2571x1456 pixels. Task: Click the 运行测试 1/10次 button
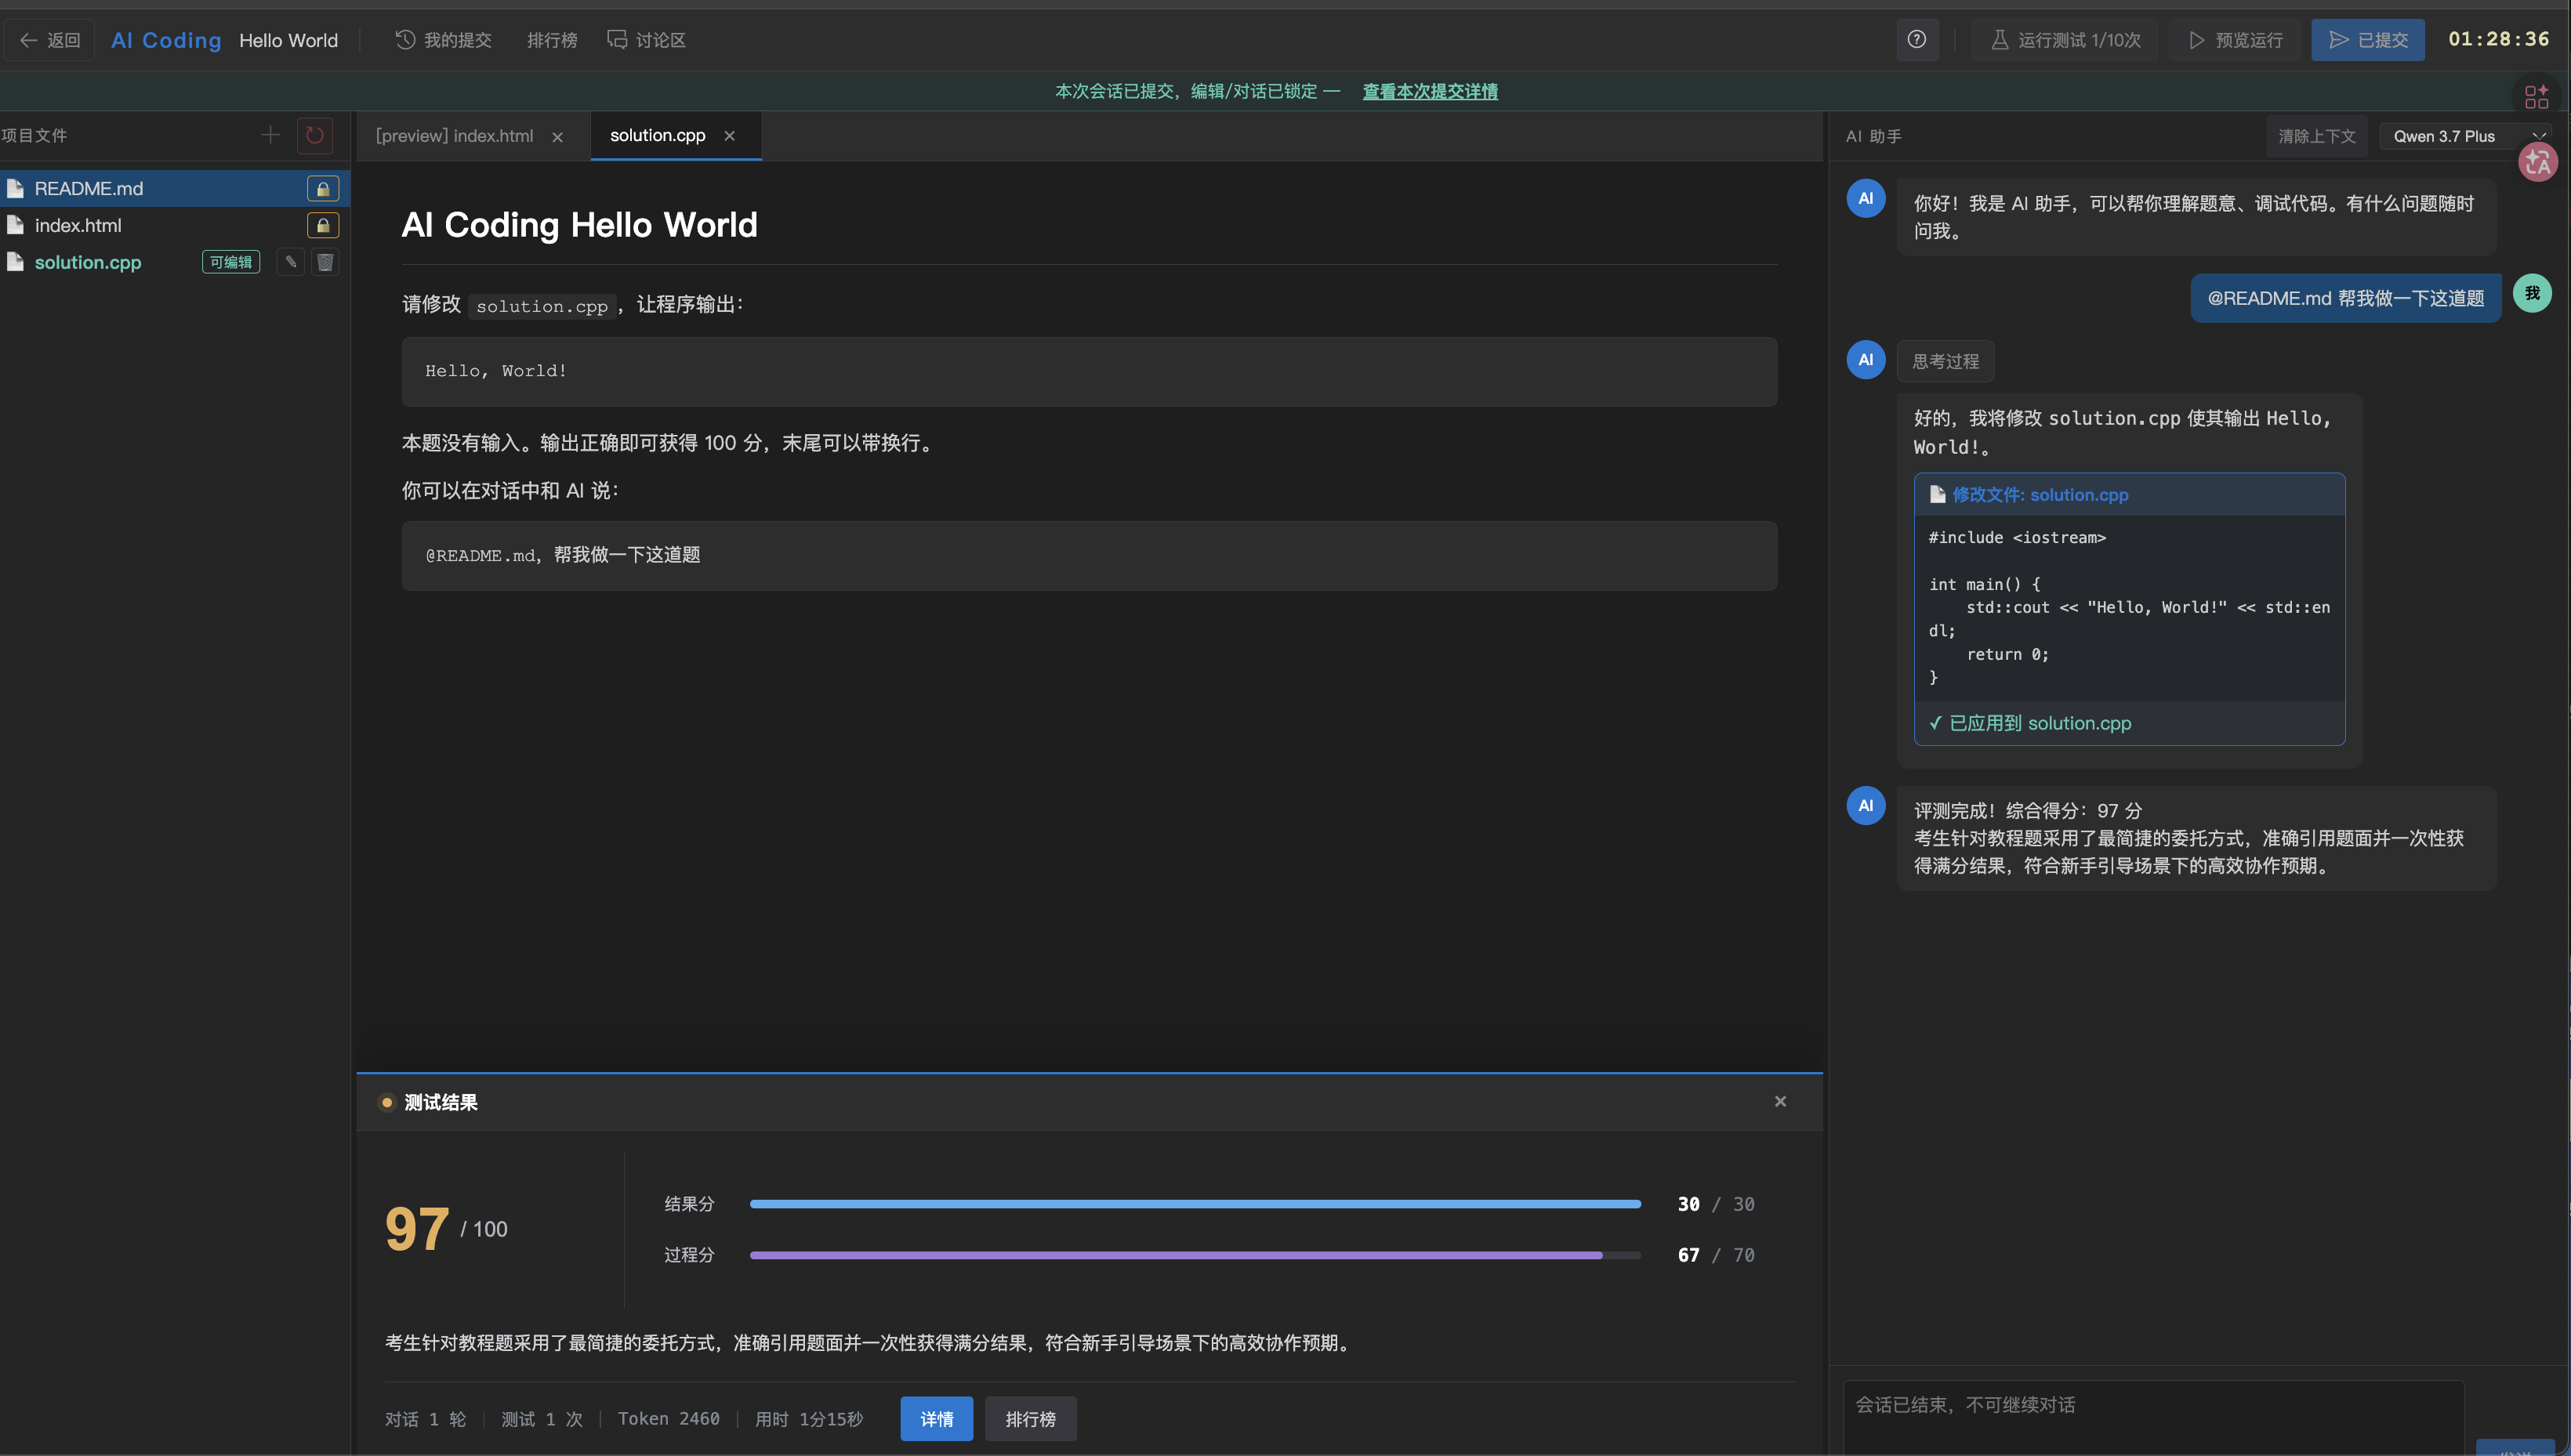pyautogui.click(x=2065, y=40)
